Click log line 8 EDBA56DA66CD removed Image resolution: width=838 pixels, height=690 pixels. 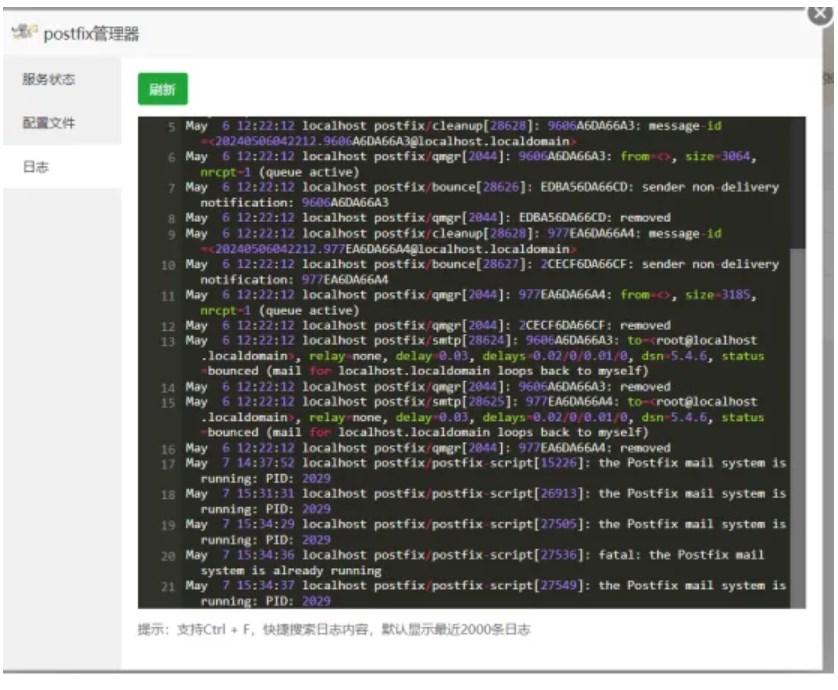click(x=428, y=218)
